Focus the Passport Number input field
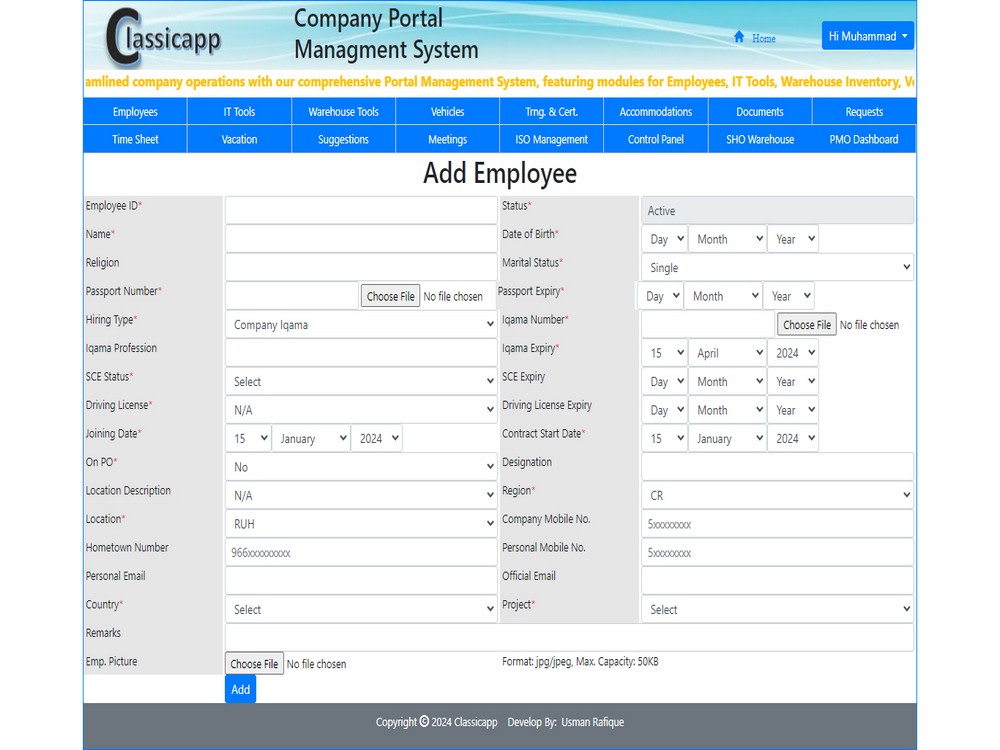 point(291,296)
